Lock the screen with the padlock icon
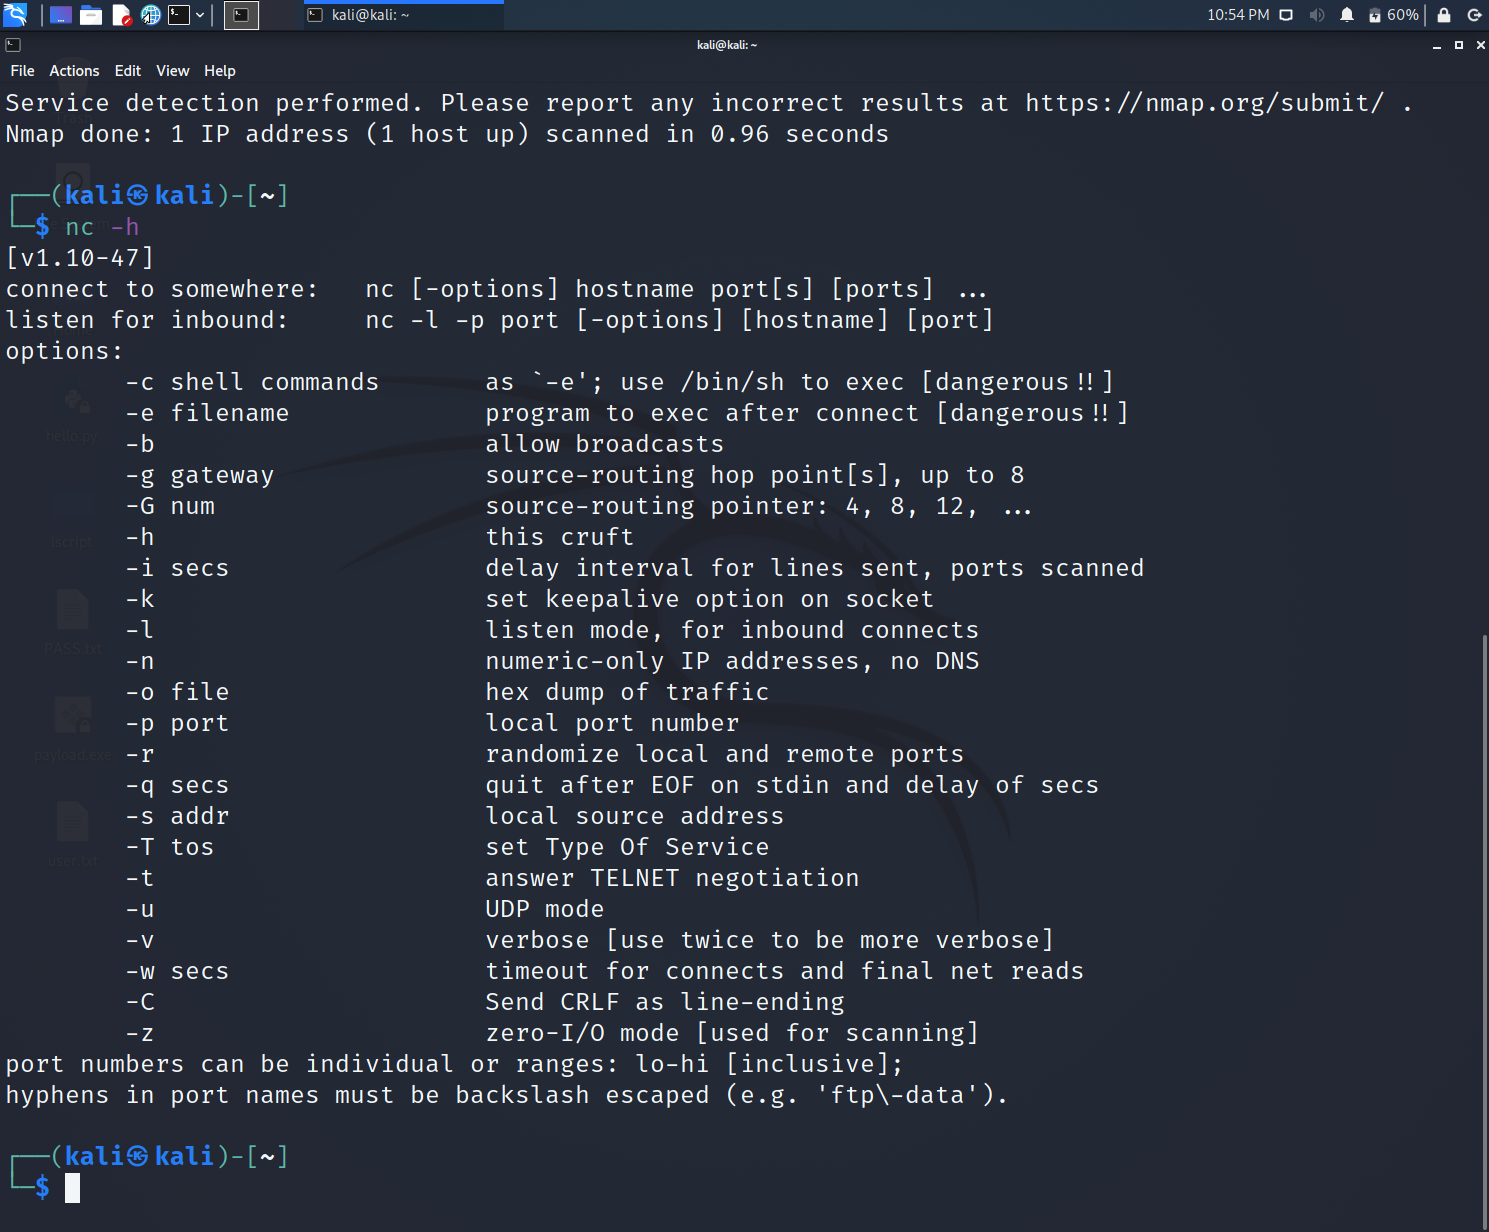Viewport: 1489px width, 1232px height. [x=1444, y=15]
